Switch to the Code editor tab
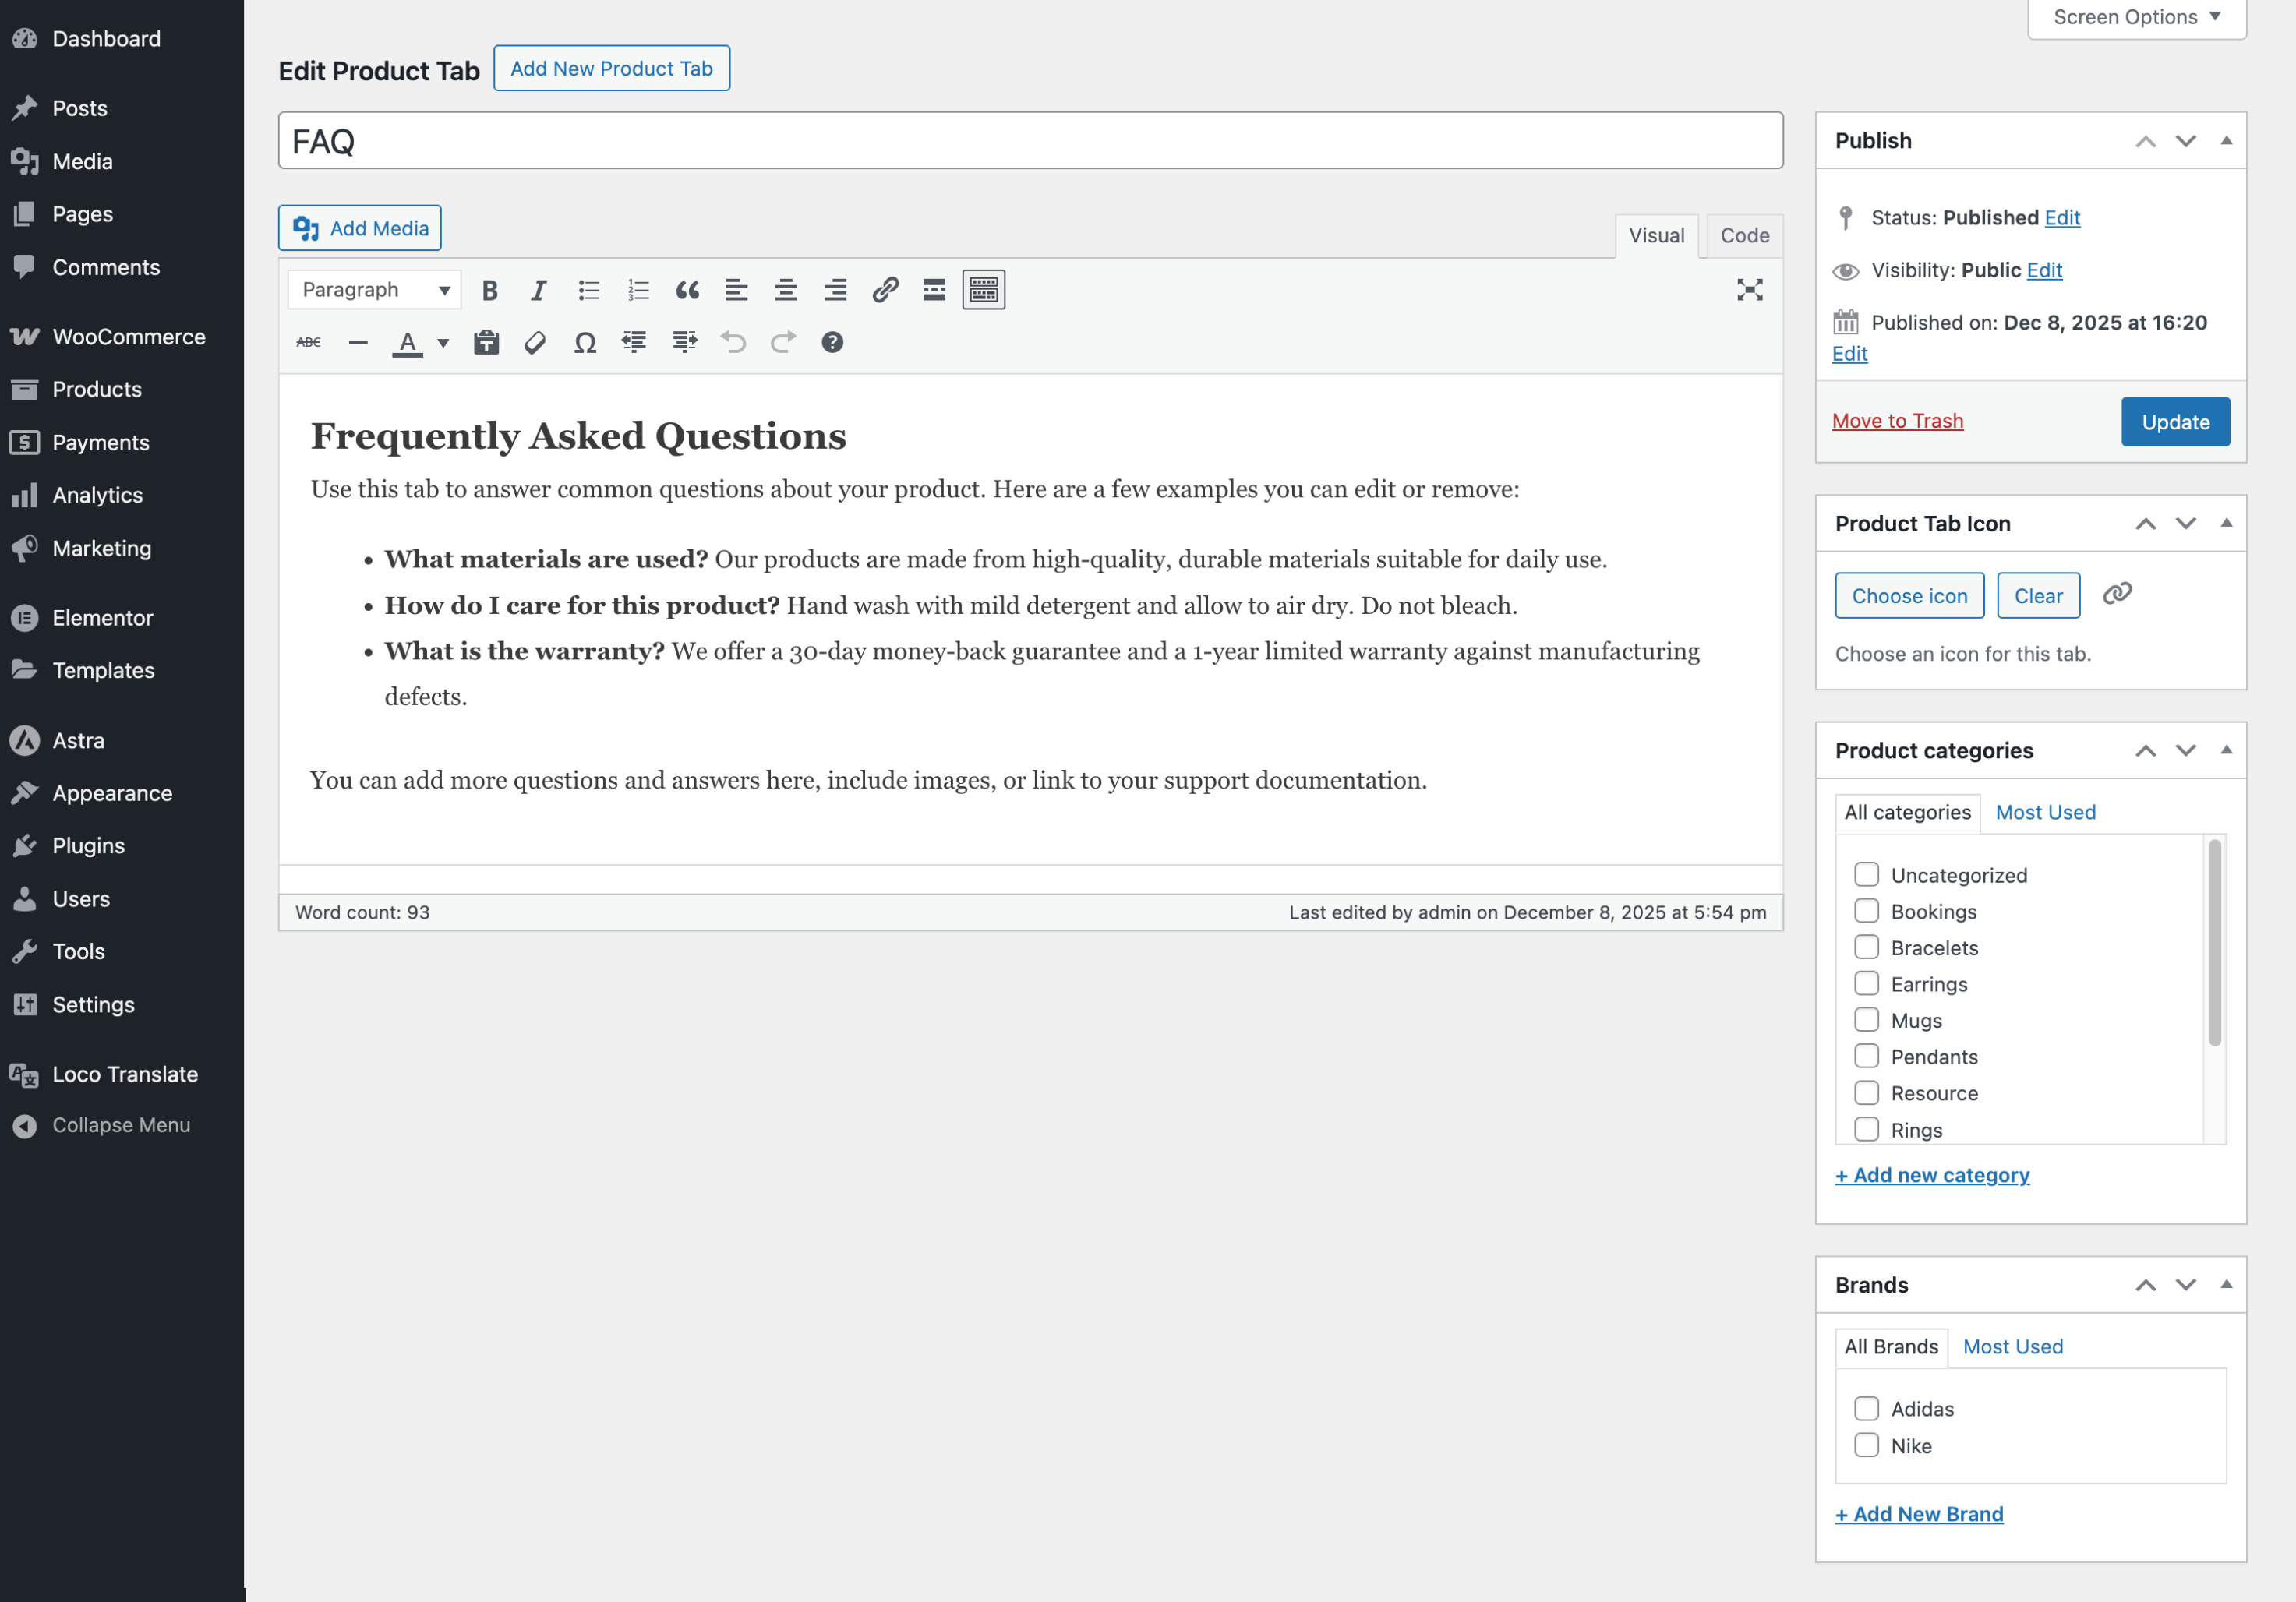Viewport: 2296px width, 1602px height. pyautogui.click(x=1744, y=235)
